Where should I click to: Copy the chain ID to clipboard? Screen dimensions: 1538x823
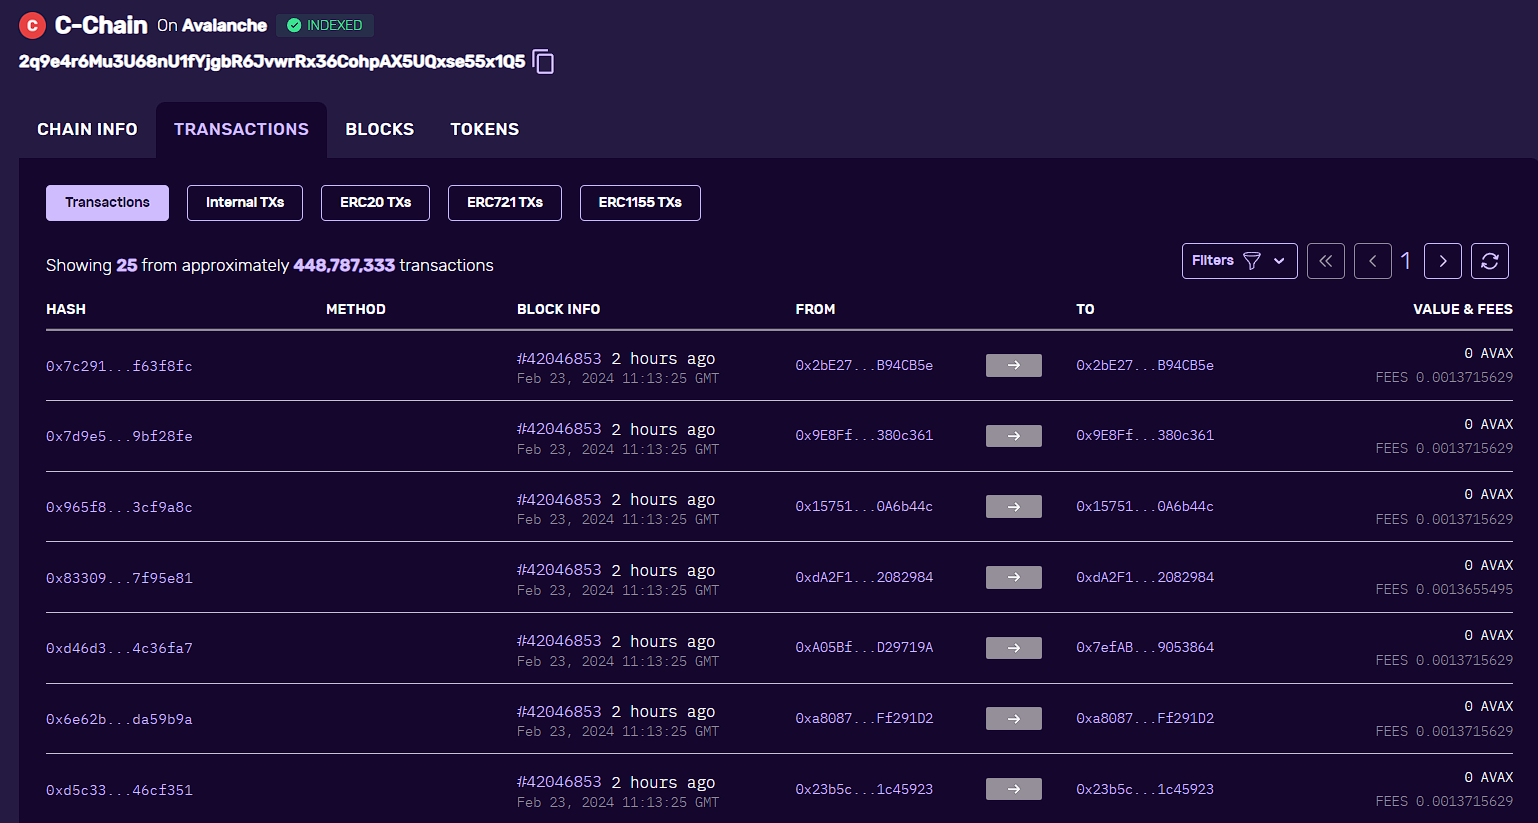[x=543, y=62]
